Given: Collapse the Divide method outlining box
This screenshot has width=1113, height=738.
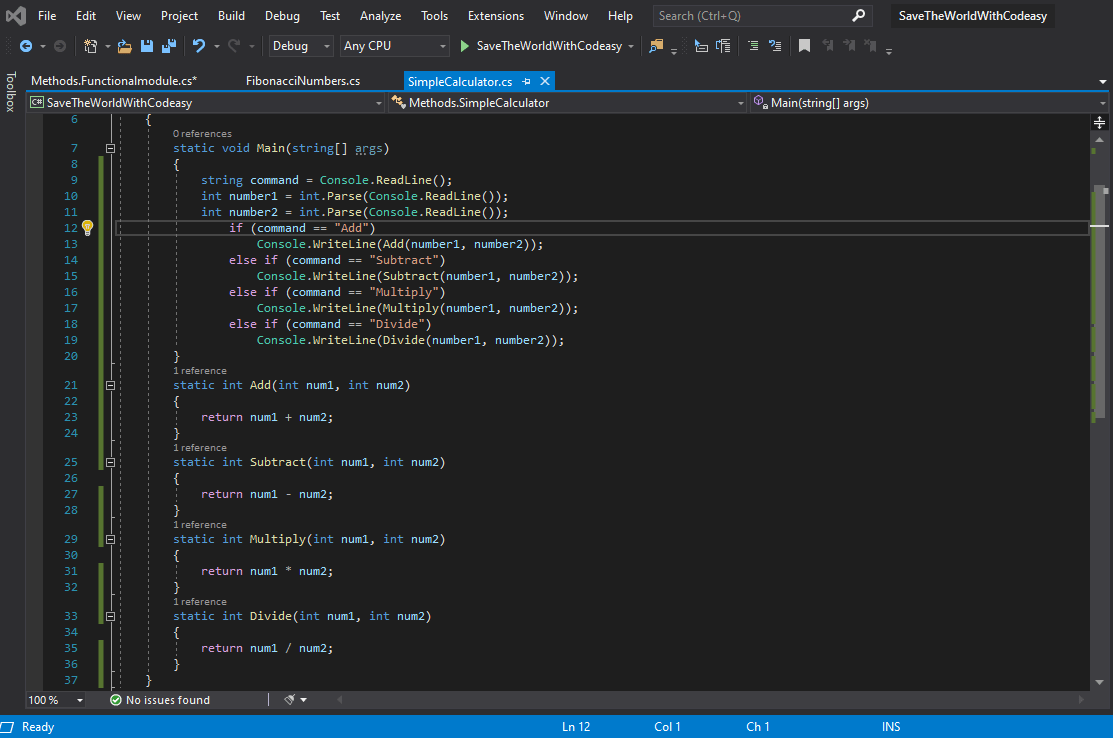Looking at the screenshot, I should pos(110,616).
